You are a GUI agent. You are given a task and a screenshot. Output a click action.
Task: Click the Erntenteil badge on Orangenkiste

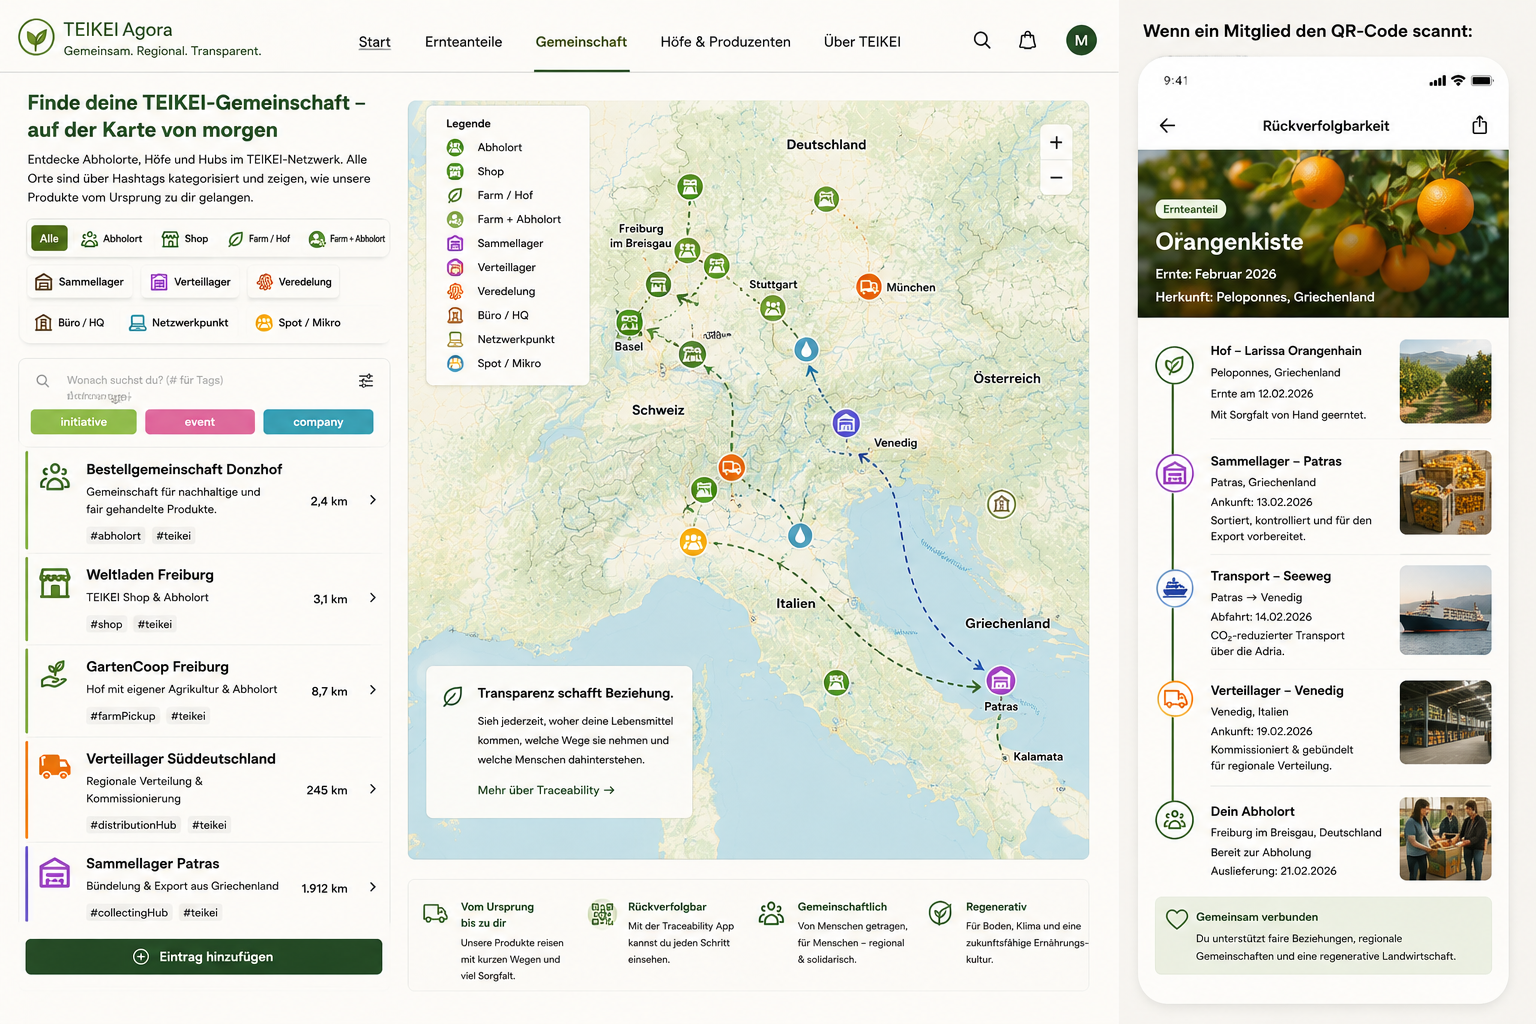tap(1190, 209)
